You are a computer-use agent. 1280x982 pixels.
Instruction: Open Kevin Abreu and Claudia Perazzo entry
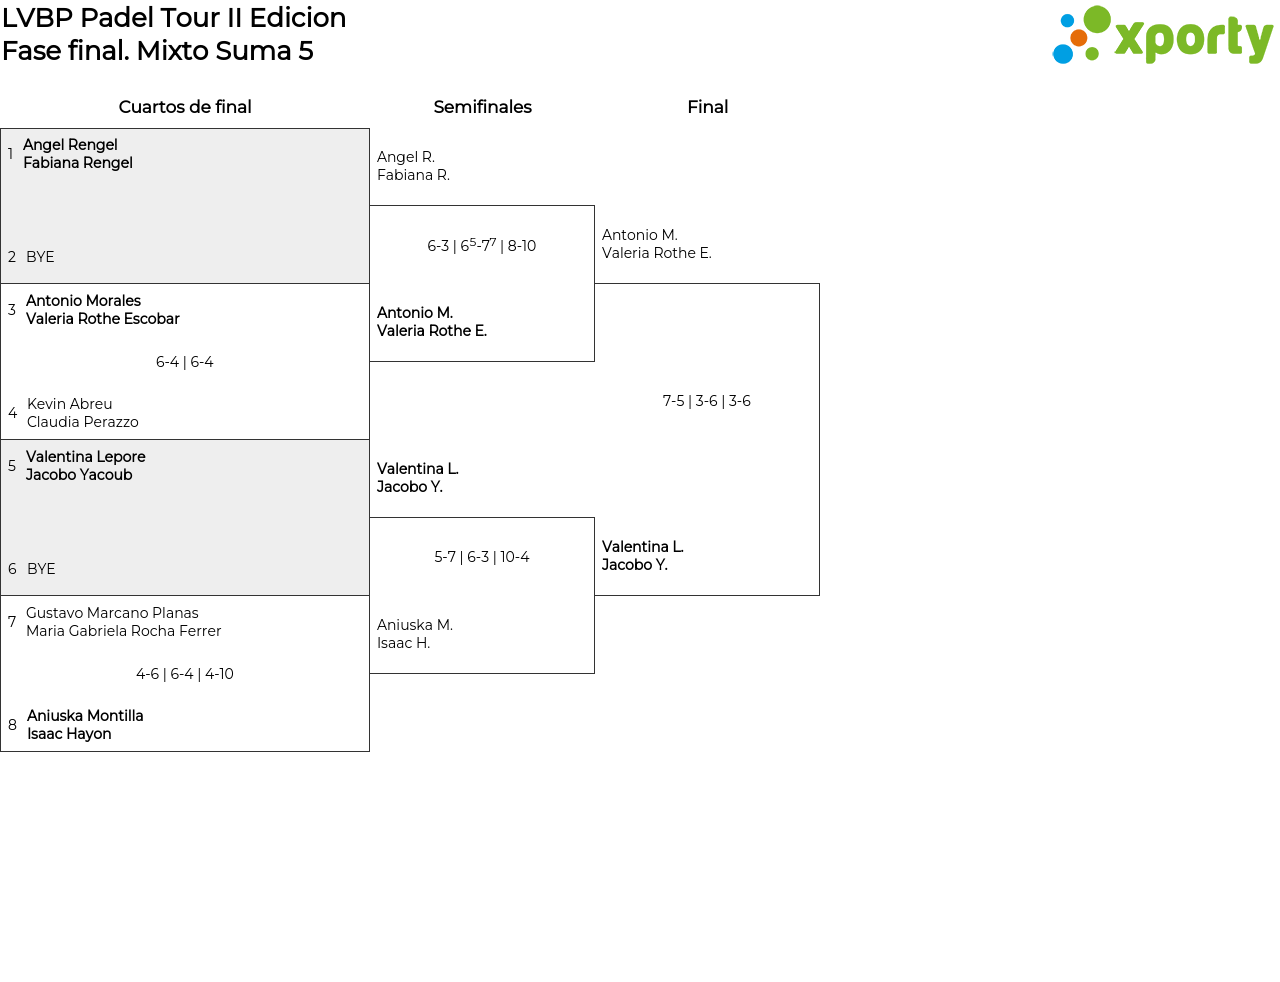(82, 413)
